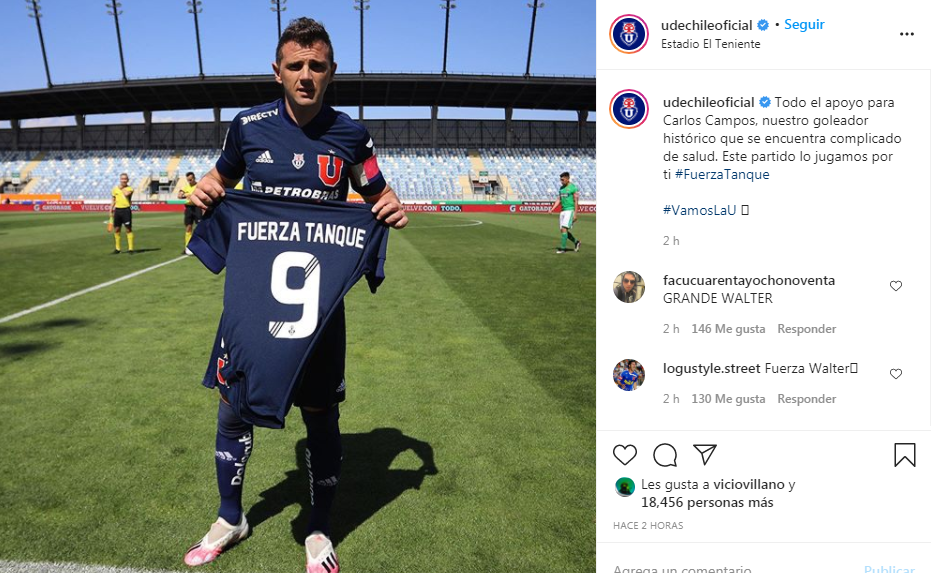Reply to logustyle.street's comment
This screenshot has width=931, height=573.
(x=806, y=399)
